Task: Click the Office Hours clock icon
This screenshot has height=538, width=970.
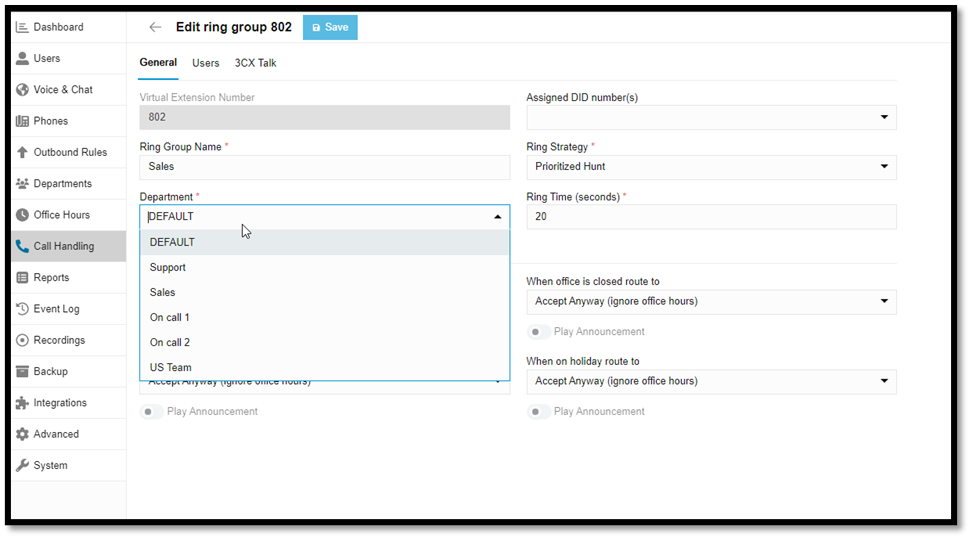Action: [x=22, y=215]
